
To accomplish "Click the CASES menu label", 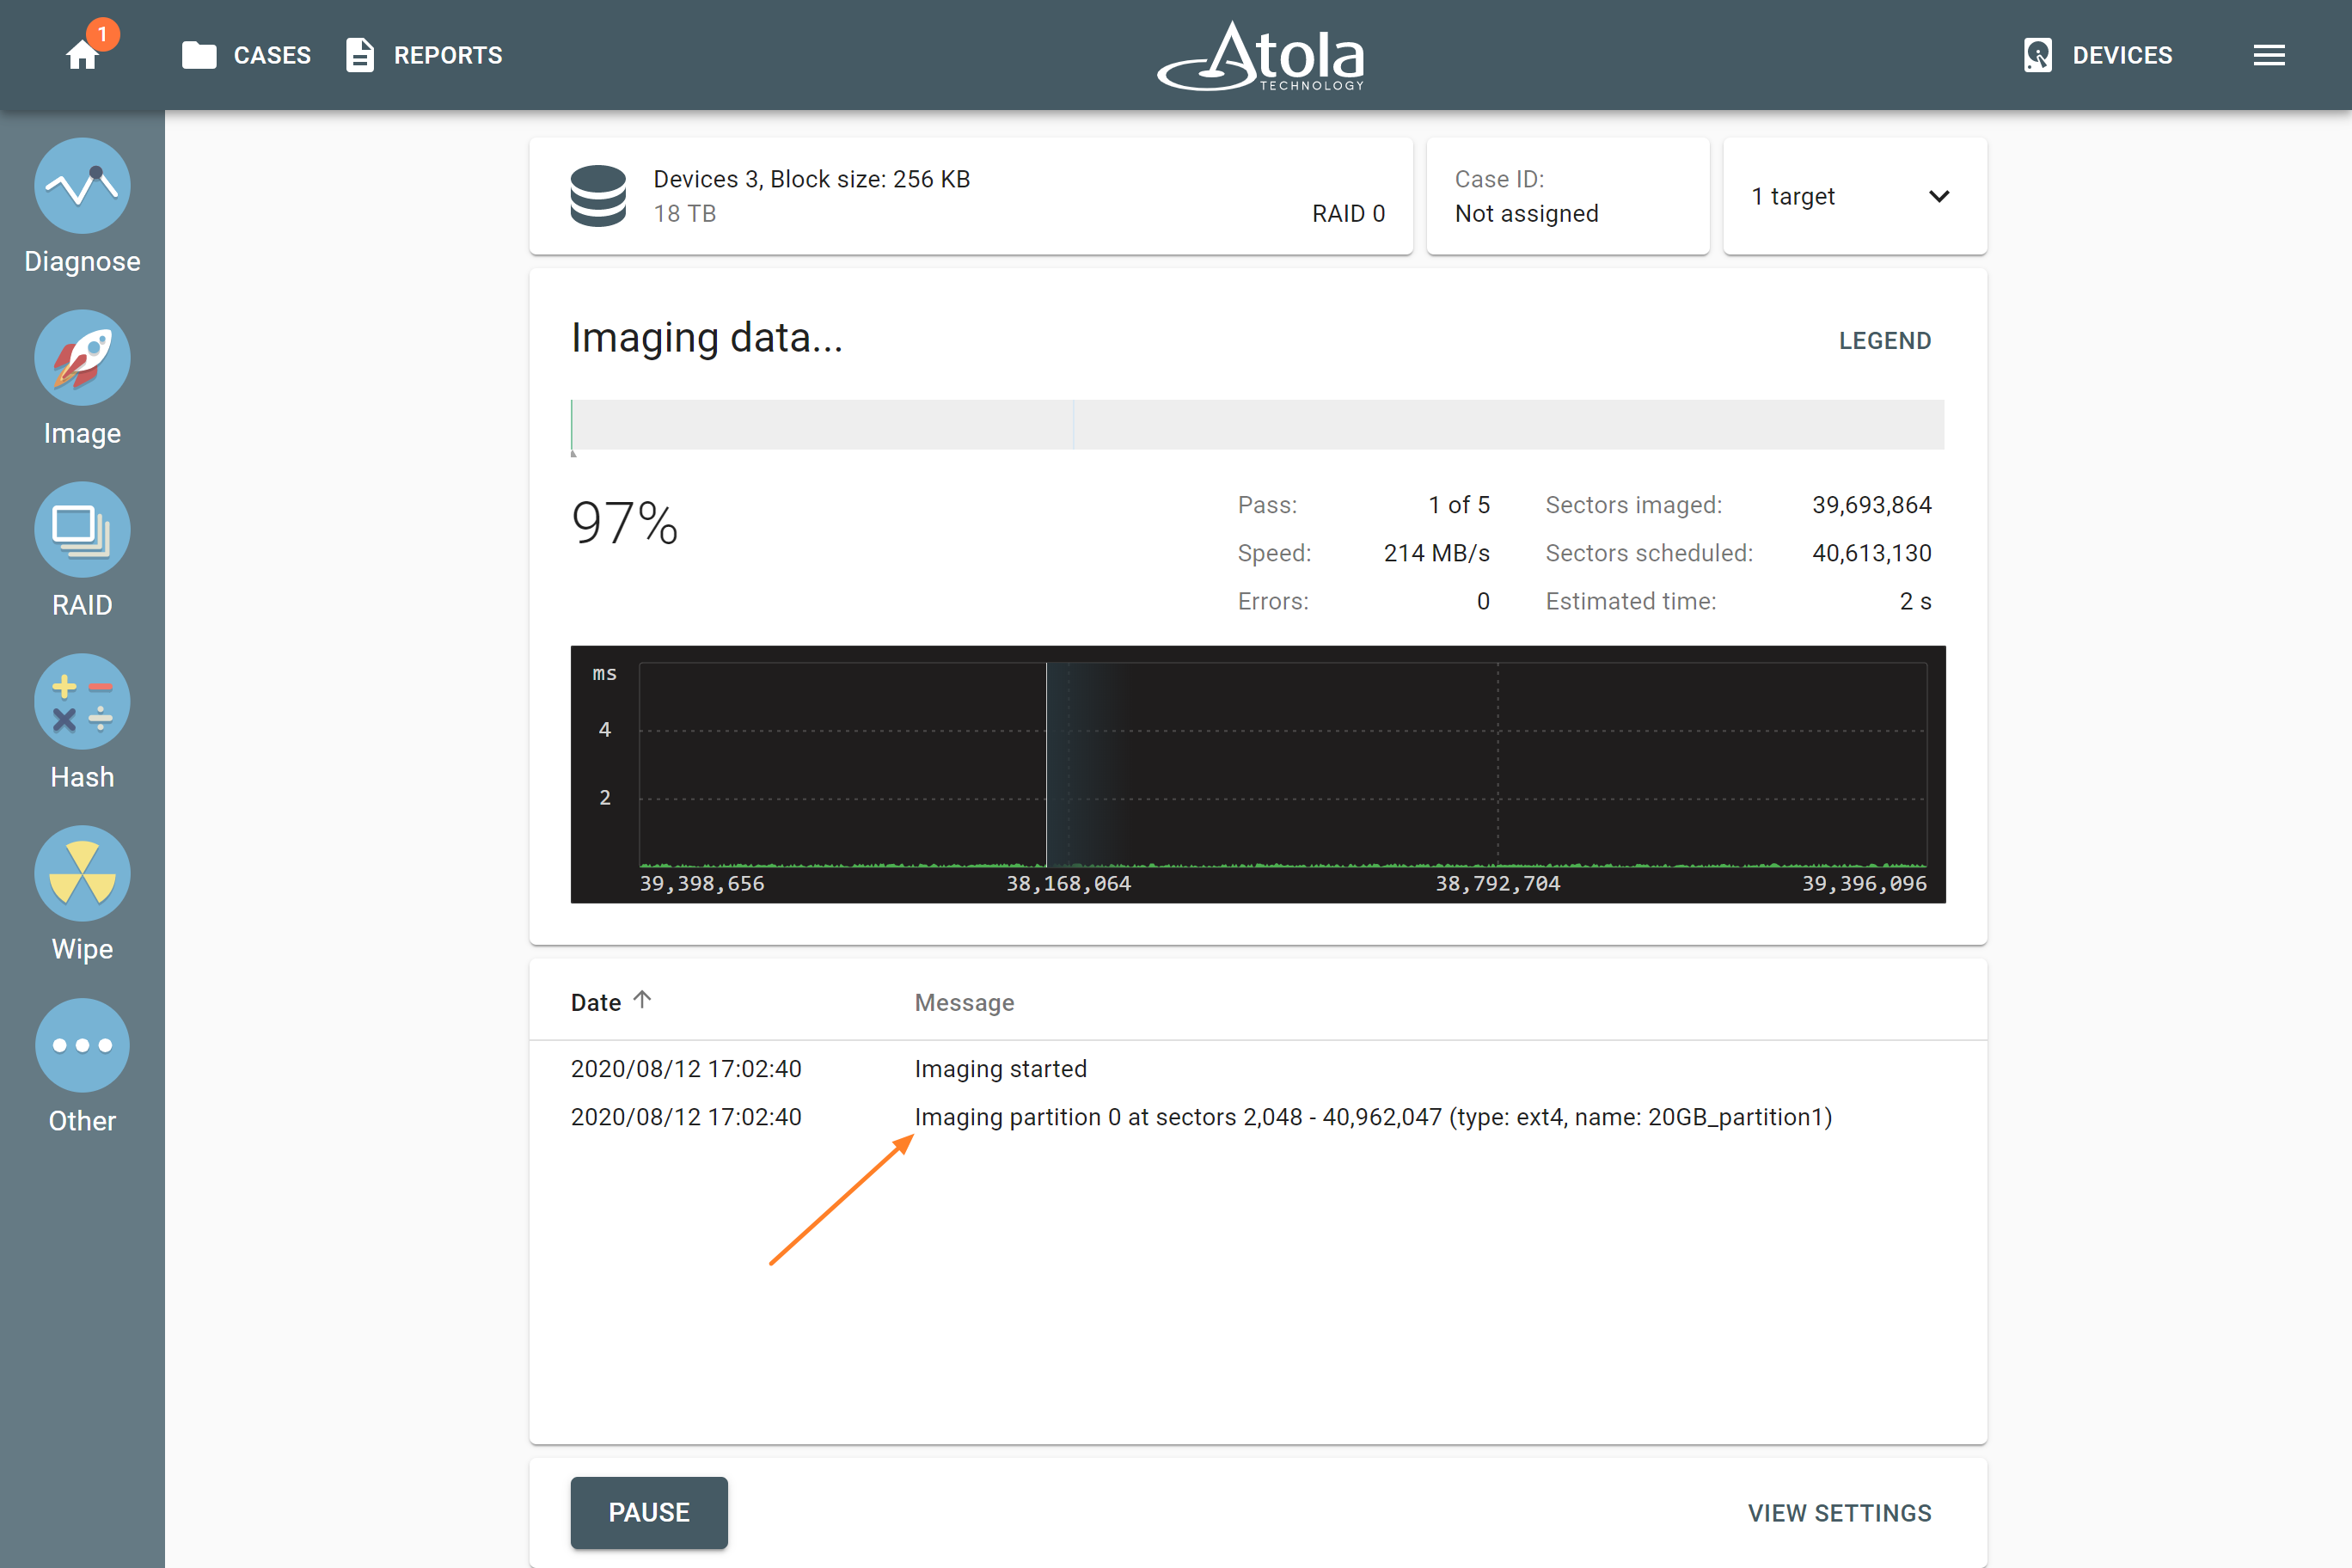I will (x=272, y=55).
